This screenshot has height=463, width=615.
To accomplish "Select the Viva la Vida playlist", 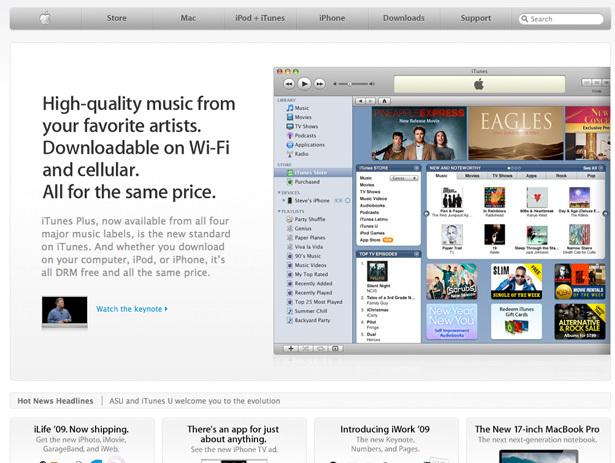I will [x=305, y=247].
